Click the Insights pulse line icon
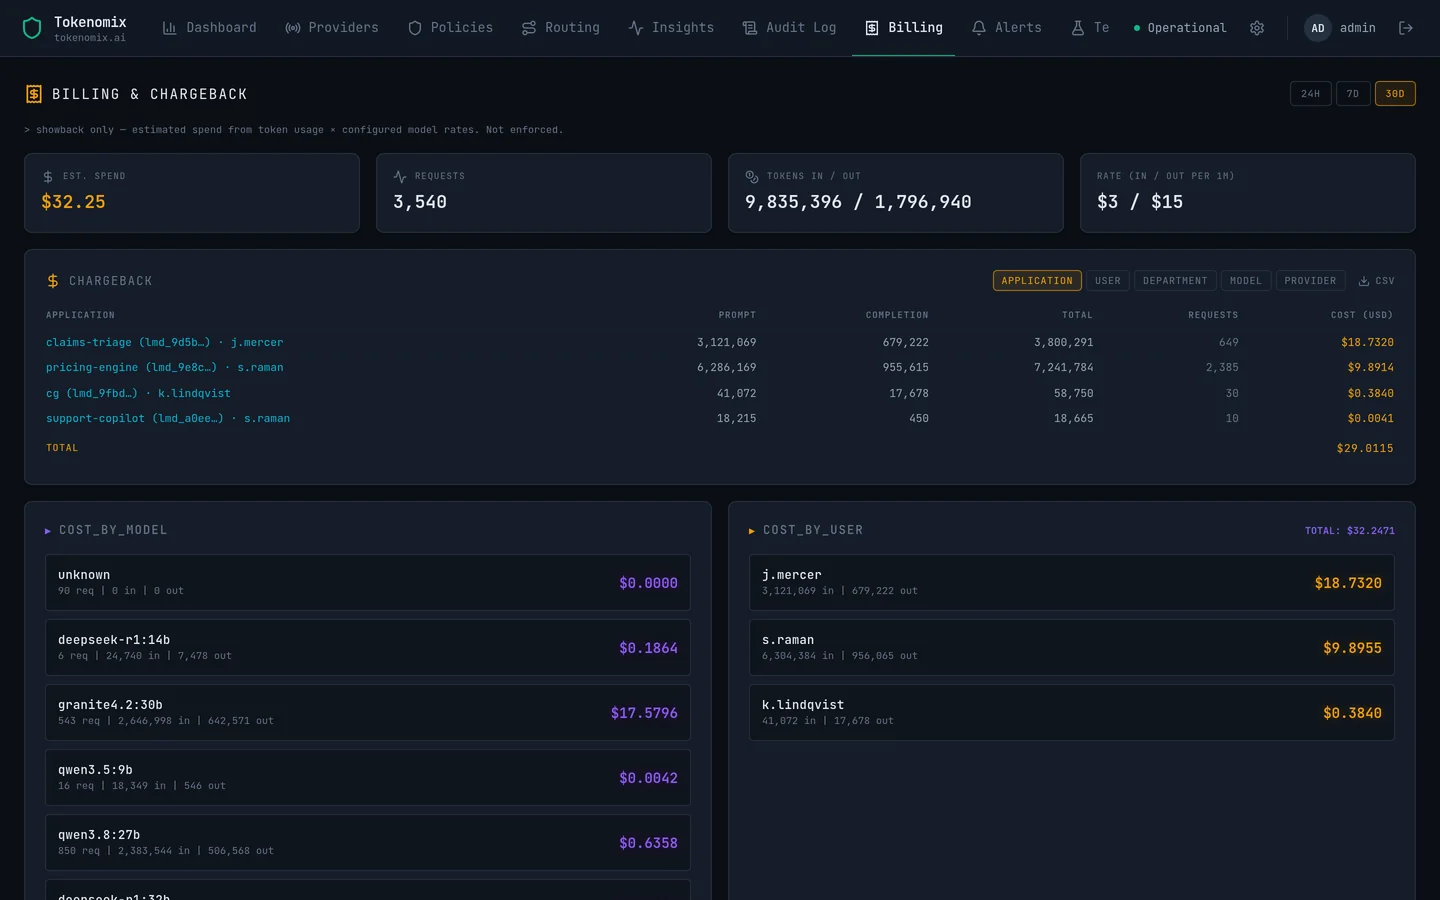Screen dimensions: 1440x900 636,28
